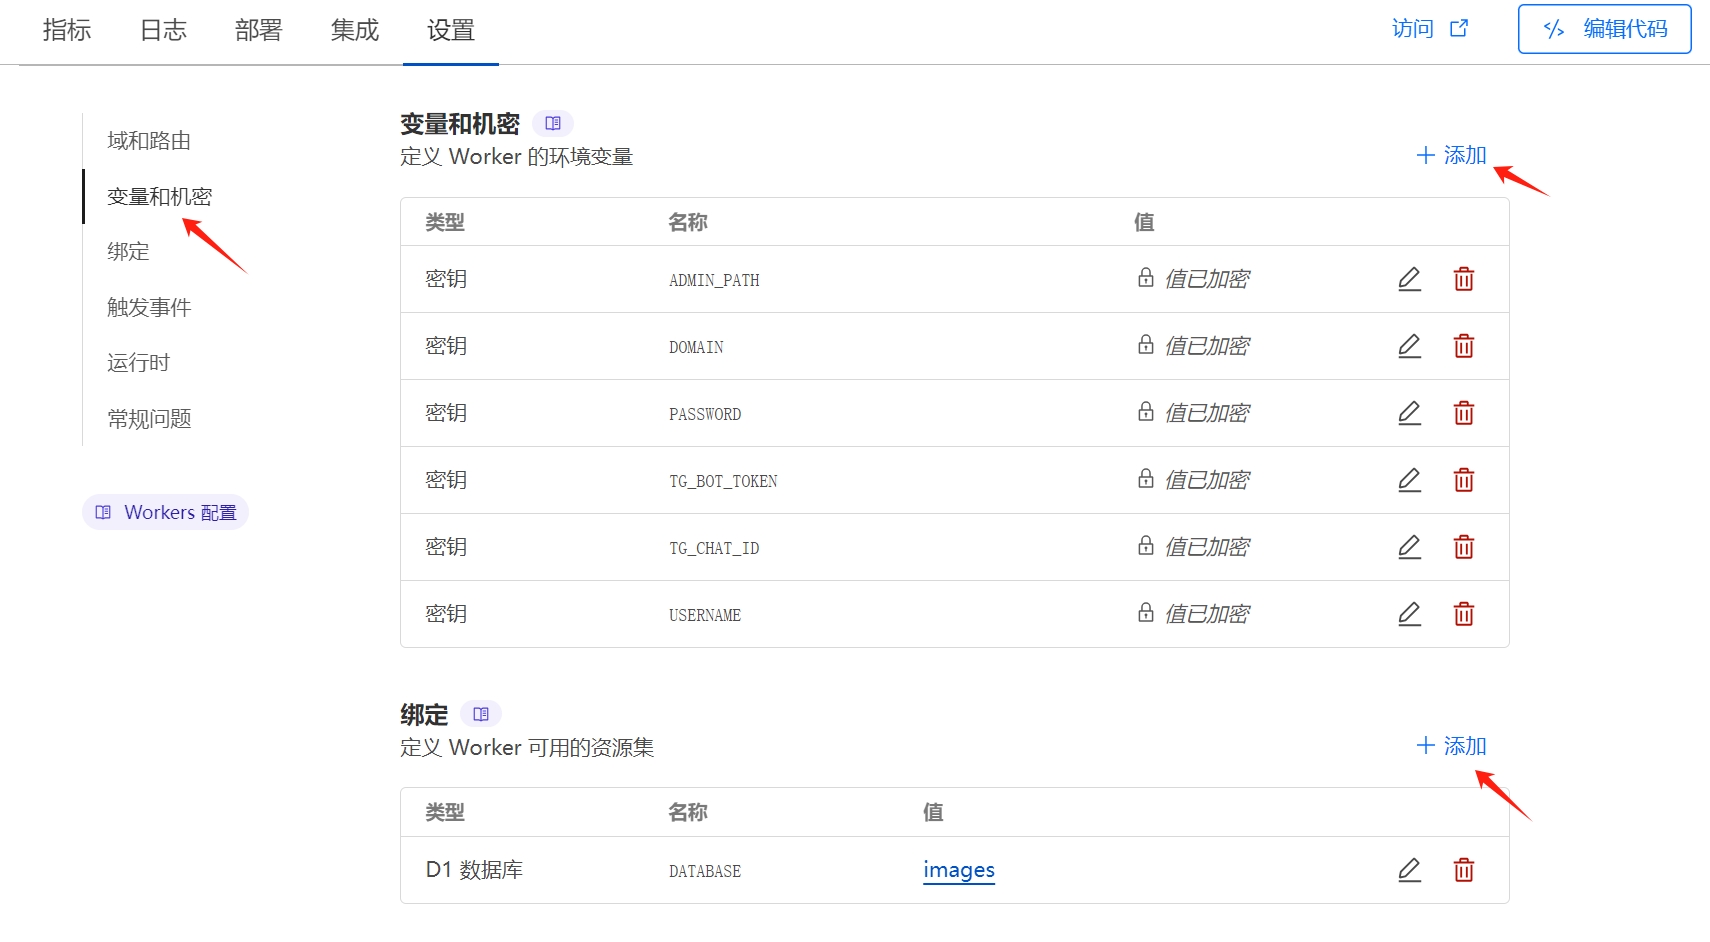Edit the USERNAME secret via pencil icon
Screen dimensions: 1710x942
[x=1409, y=614]
